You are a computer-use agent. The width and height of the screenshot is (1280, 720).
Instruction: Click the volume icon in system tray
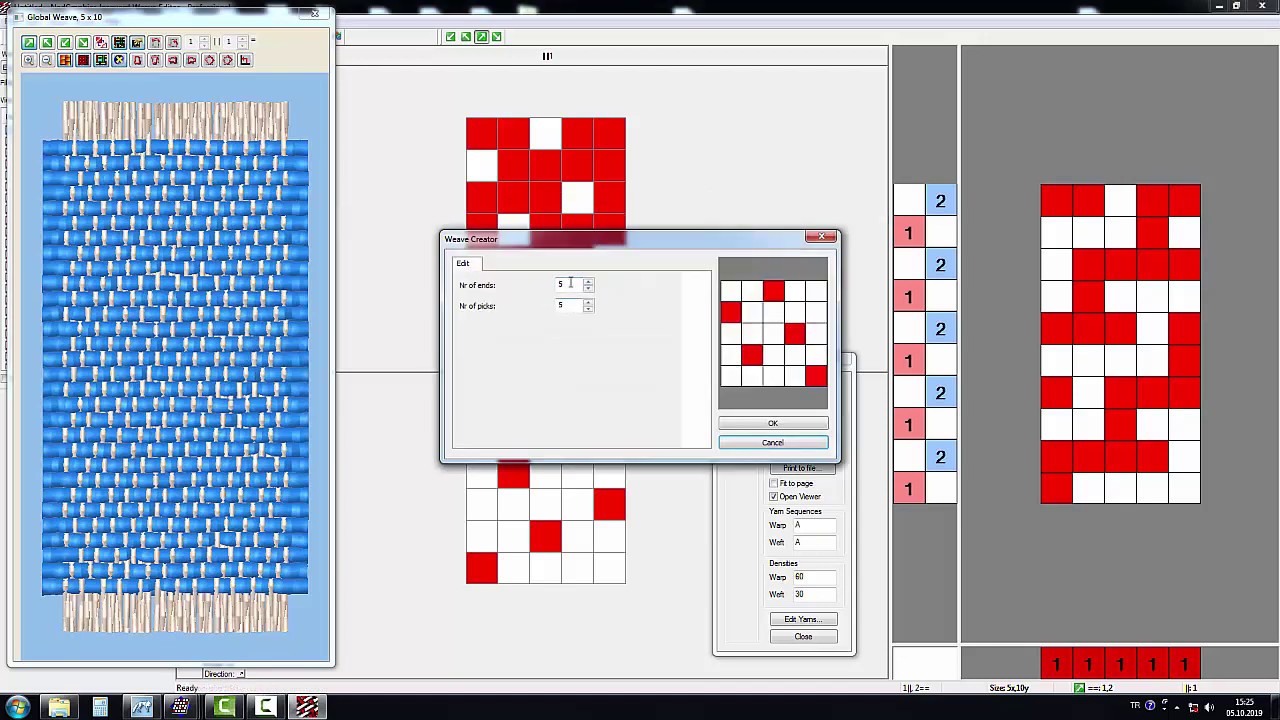[x=1210, y=707]
